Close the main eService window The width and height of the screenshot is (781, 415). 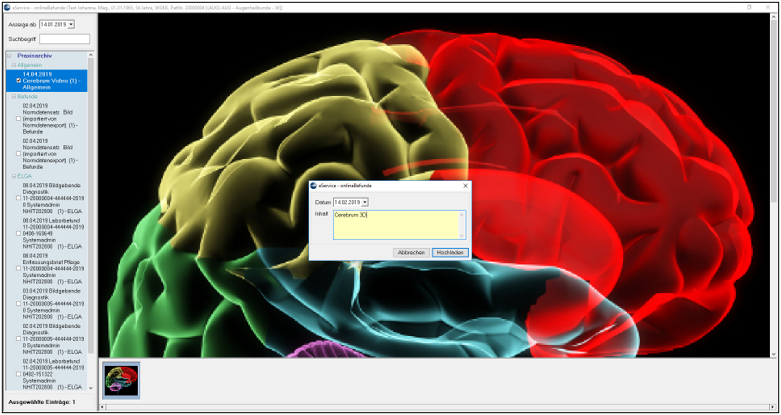coord(768,7)
